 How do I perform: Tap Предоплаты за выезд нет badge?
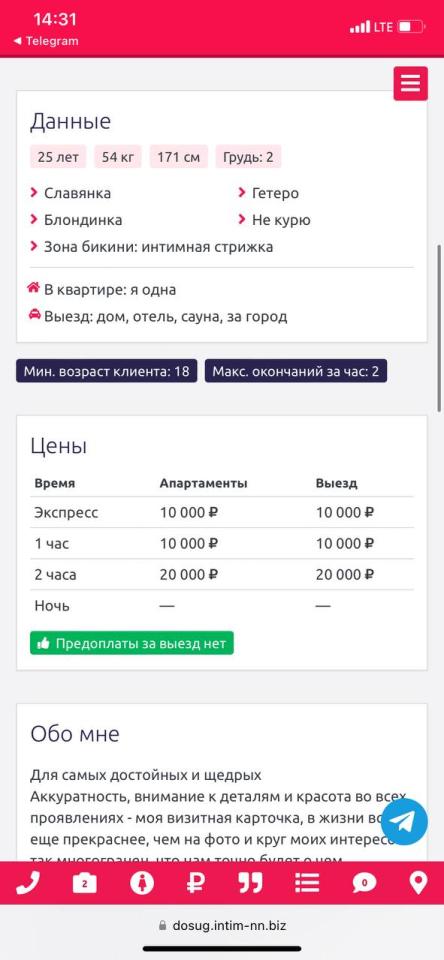click(132, 643)
